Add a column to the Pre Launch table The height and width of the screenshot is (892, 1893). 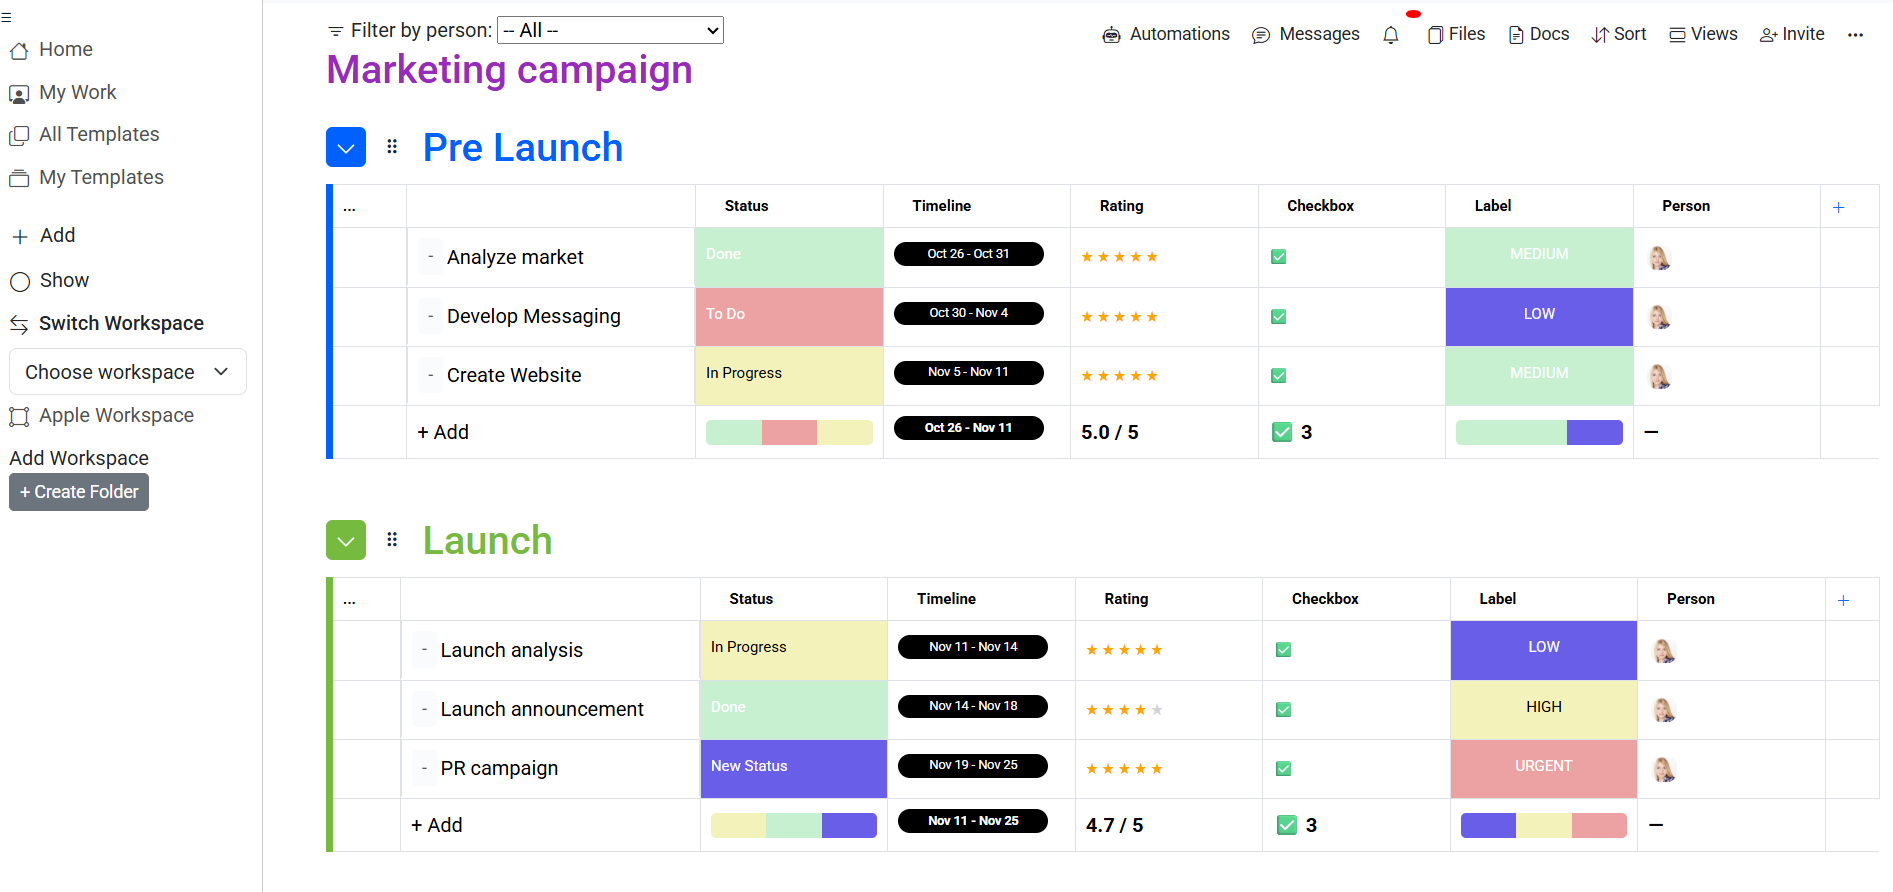(x=1838, y=207)
